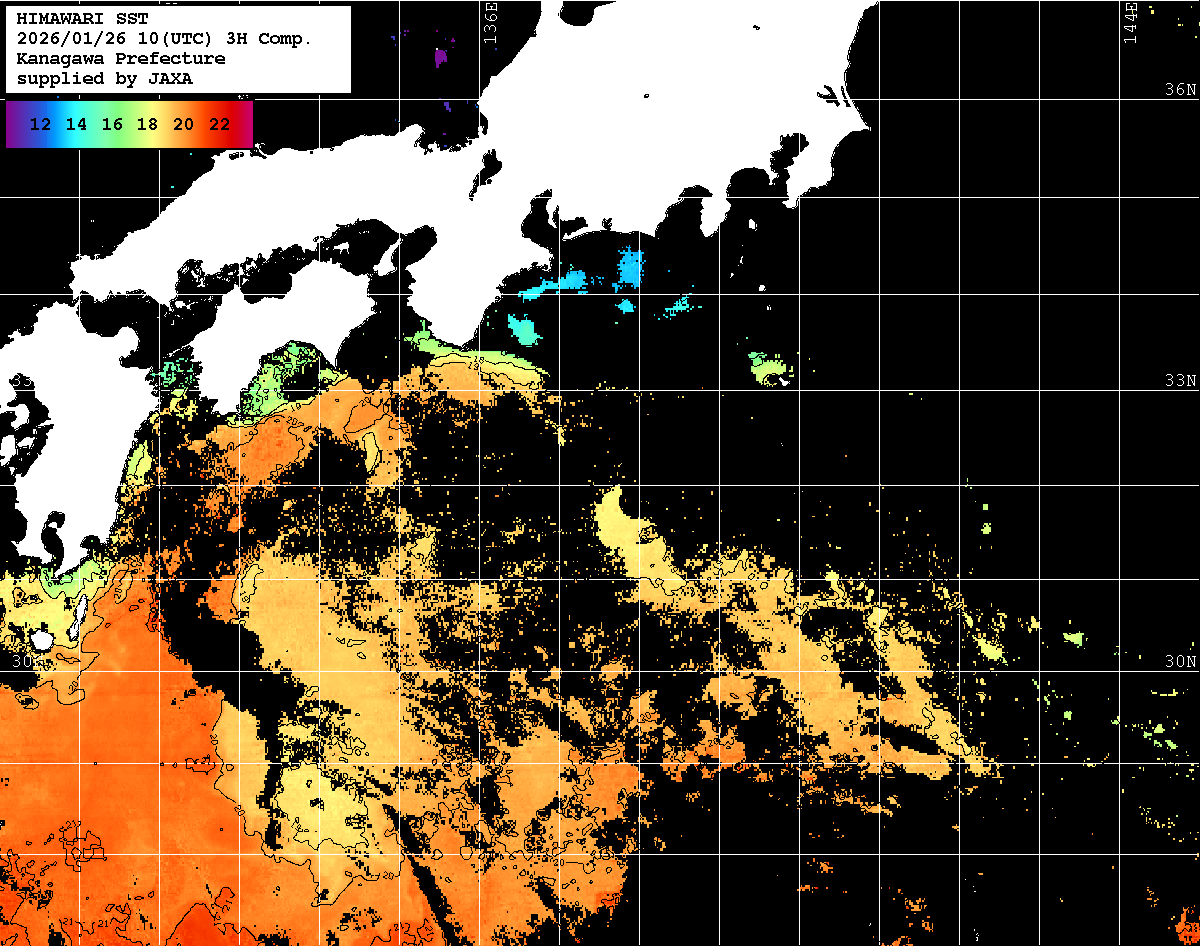
Task: Click the 36N latitude label
Action: point(1180,90)
